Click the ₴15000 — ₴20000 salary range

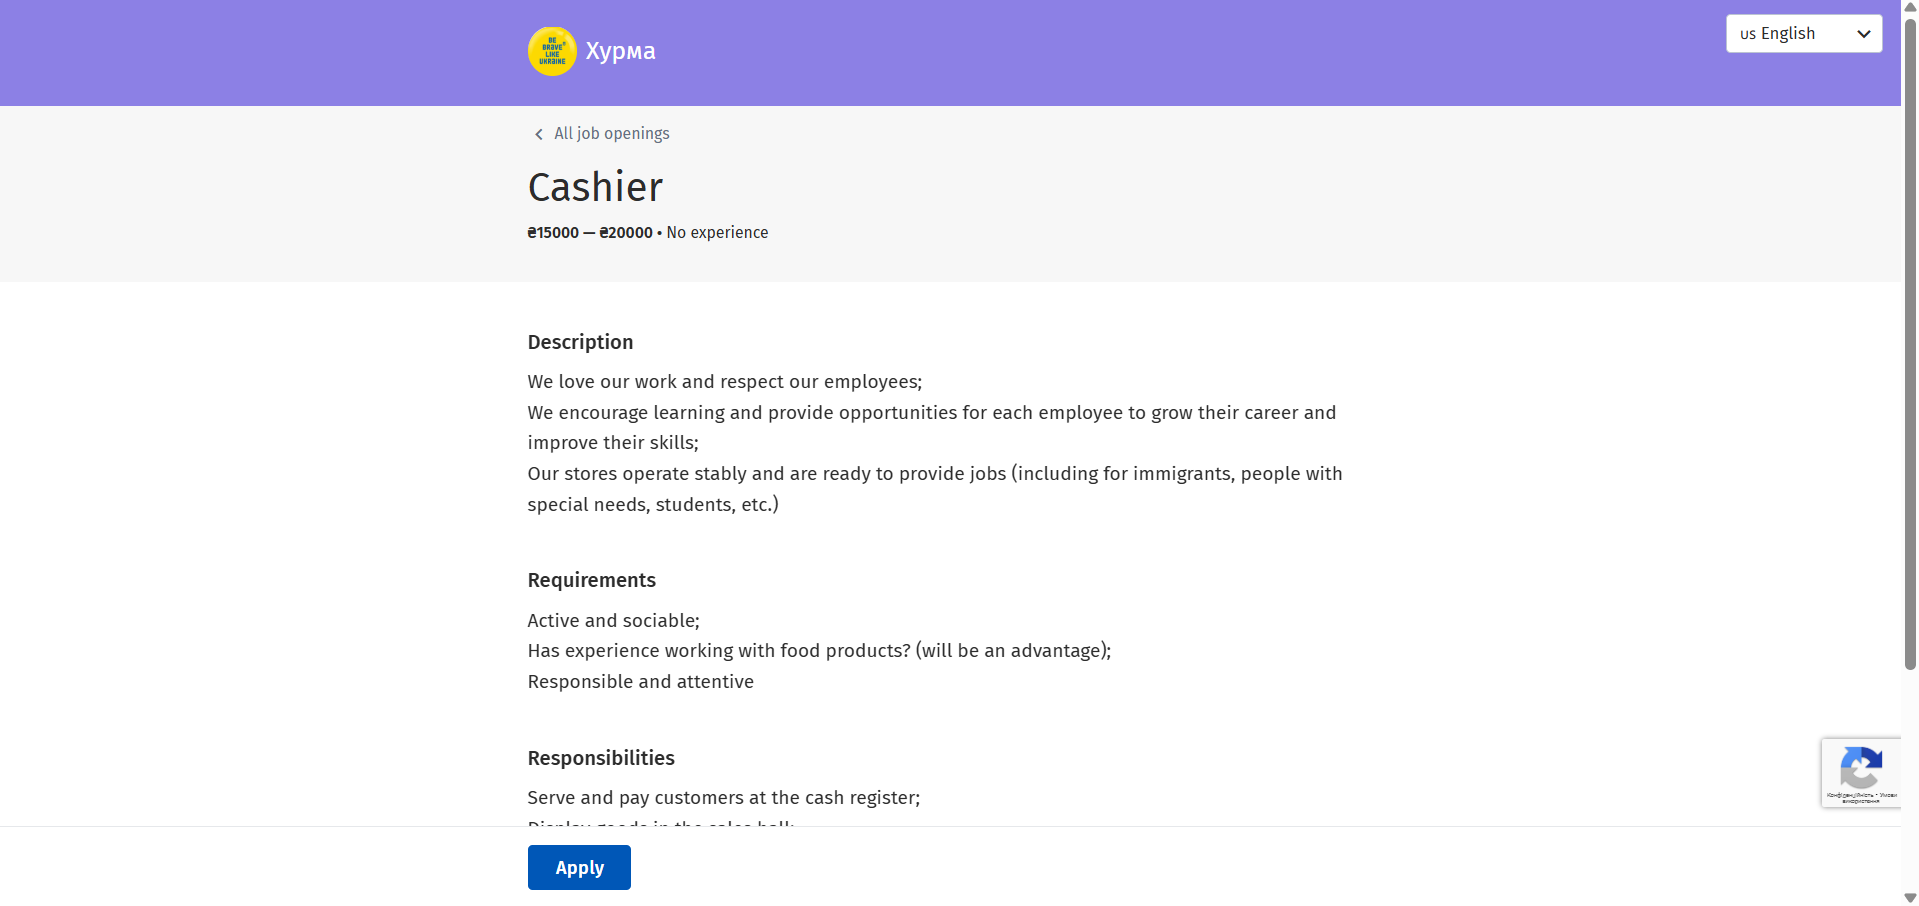(590, 232)
